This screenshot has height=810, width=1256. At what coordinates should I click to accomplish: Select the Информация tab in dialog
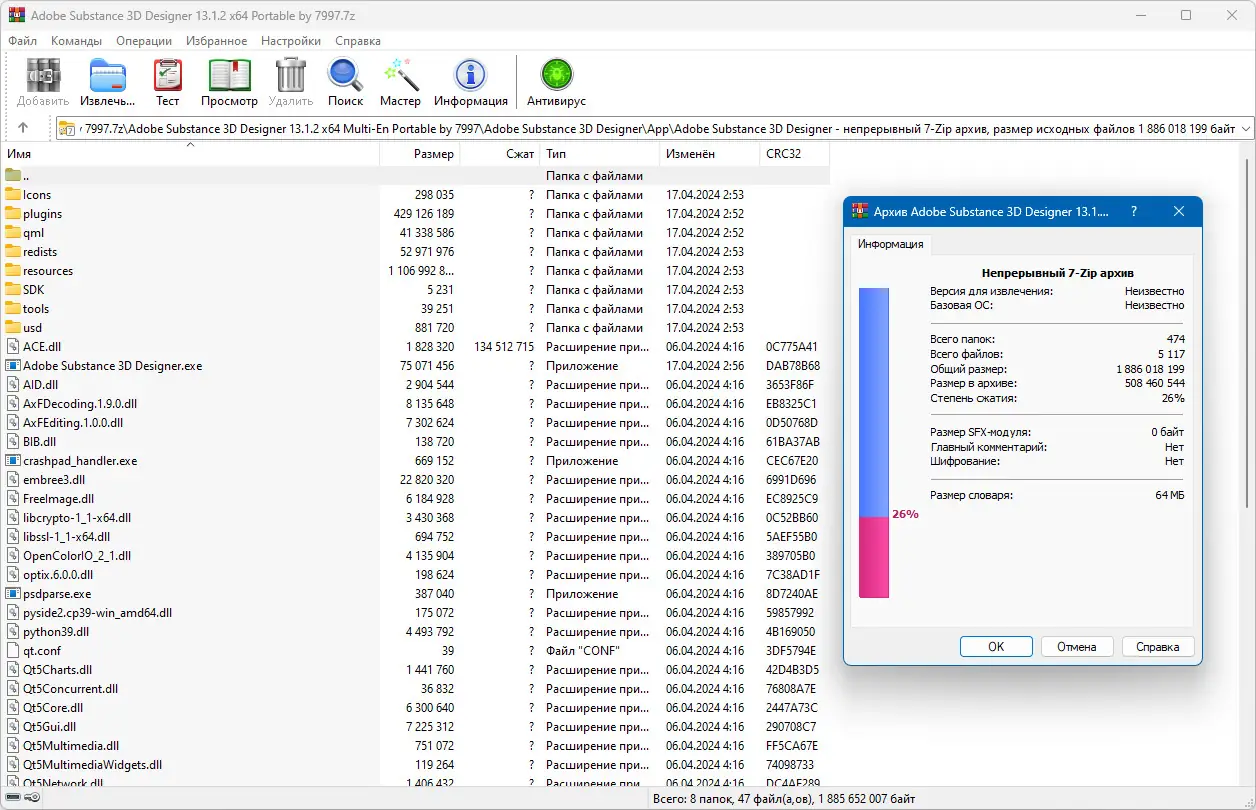(x=890, y=244)
